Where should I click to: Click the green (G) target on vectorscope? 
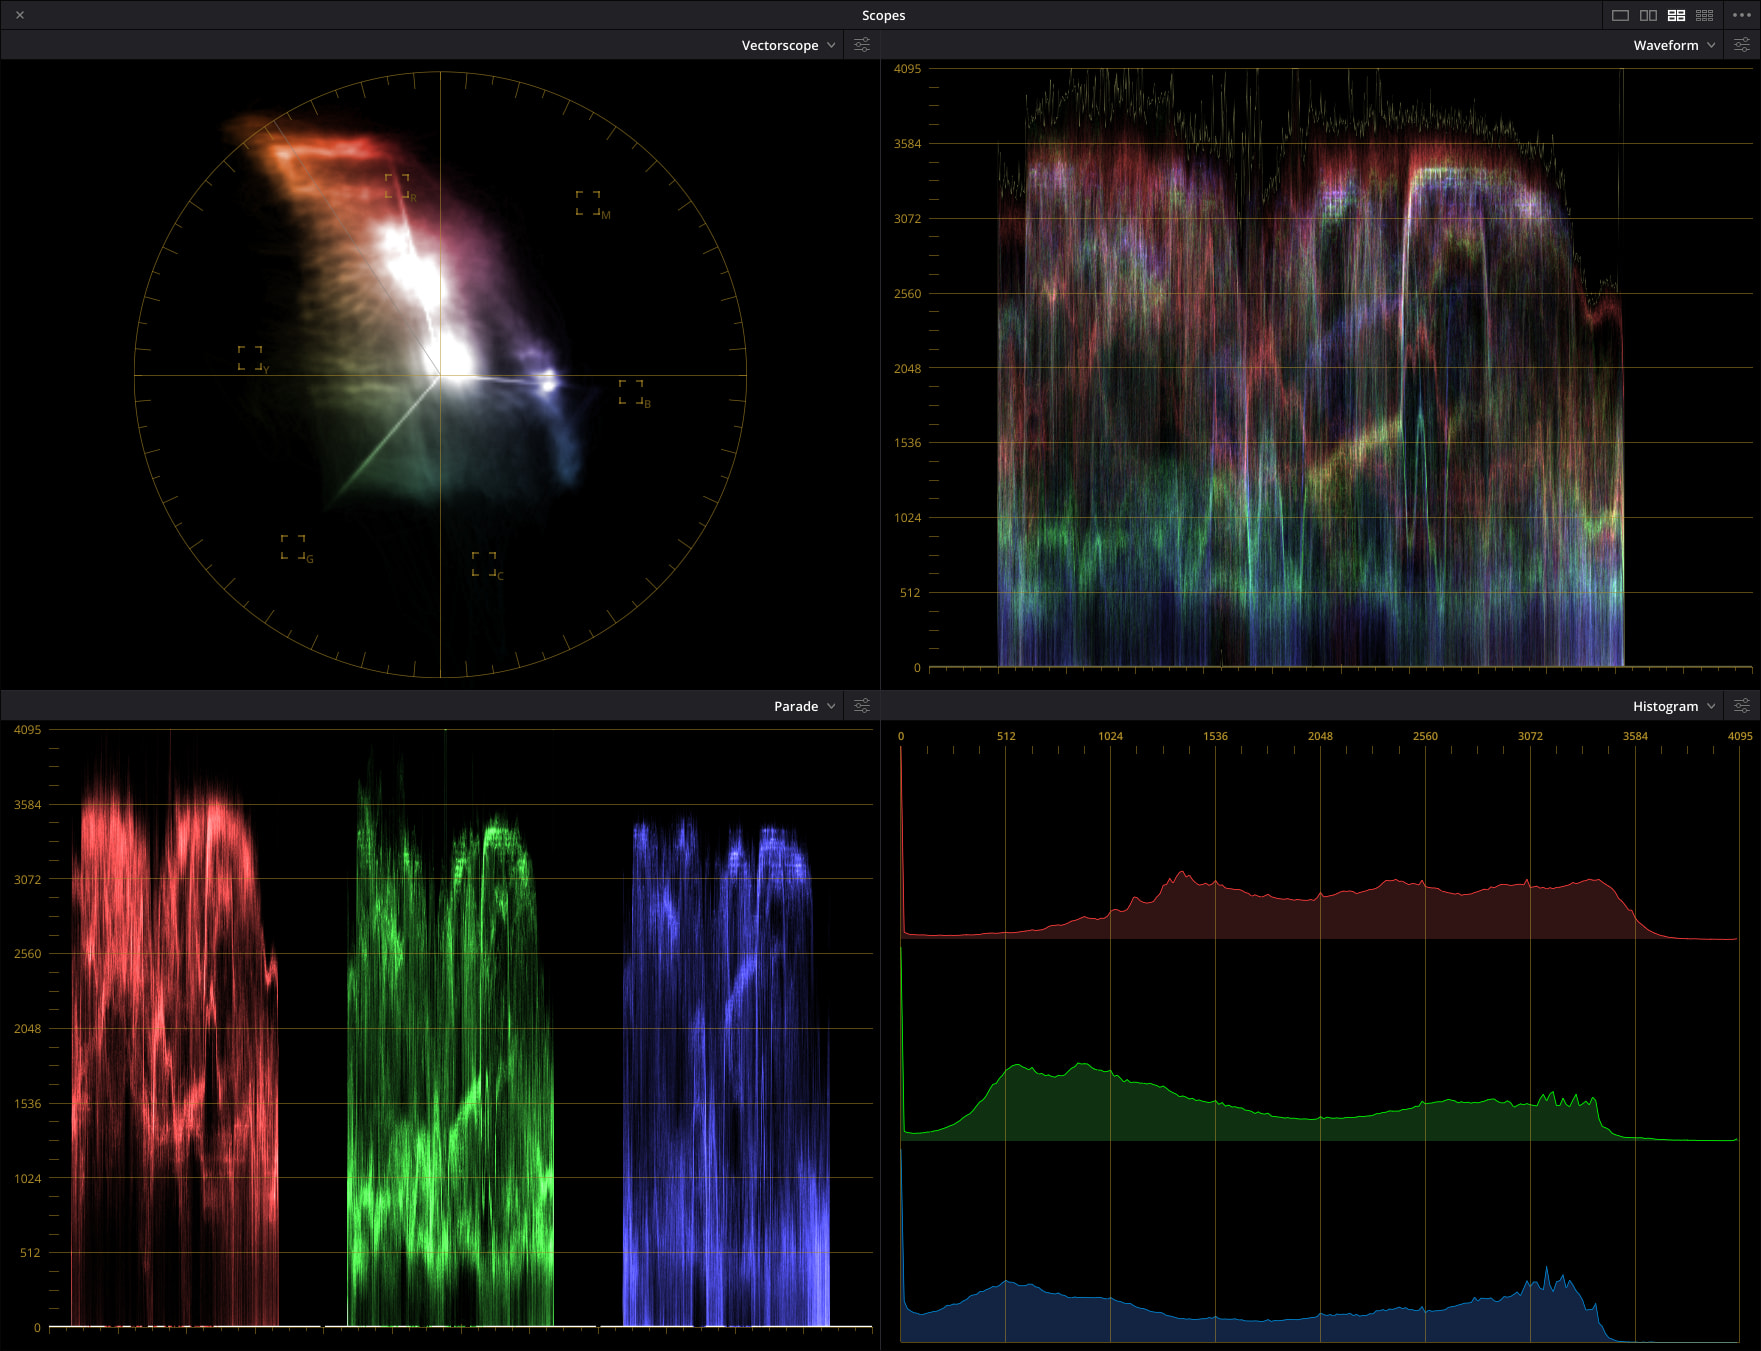coord(293,547)
